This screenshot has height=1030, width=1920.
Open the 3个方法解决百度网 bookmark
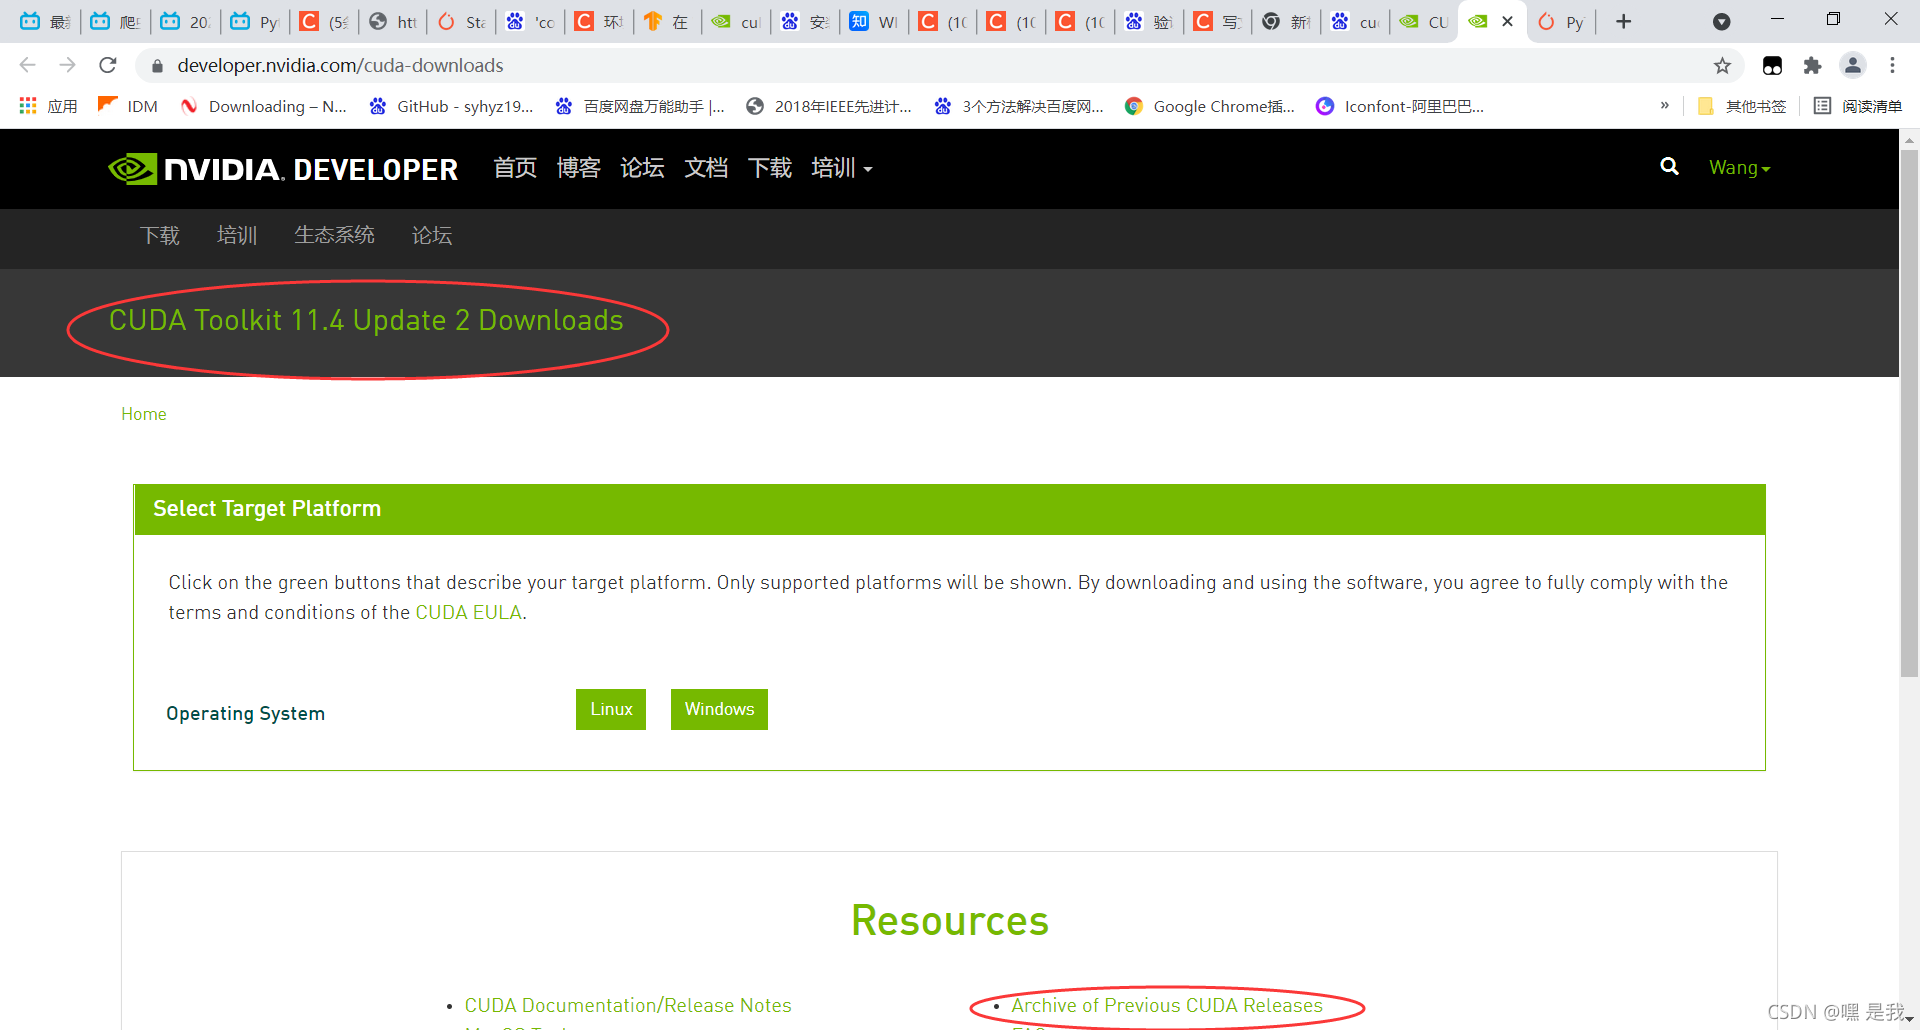coord(1019,106)
